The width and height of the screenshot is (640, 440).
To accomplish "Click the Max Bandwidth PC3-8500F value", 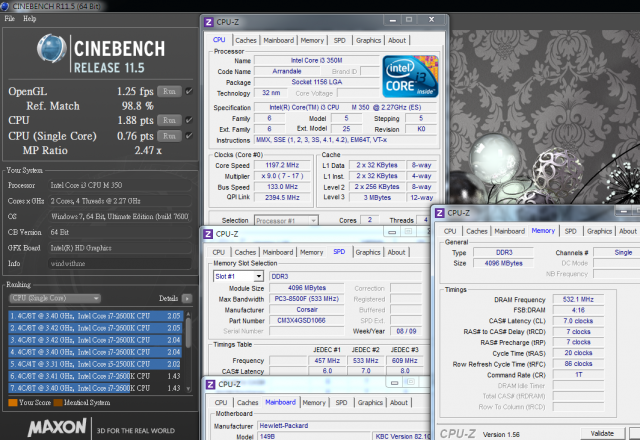I will click(306, 299).
